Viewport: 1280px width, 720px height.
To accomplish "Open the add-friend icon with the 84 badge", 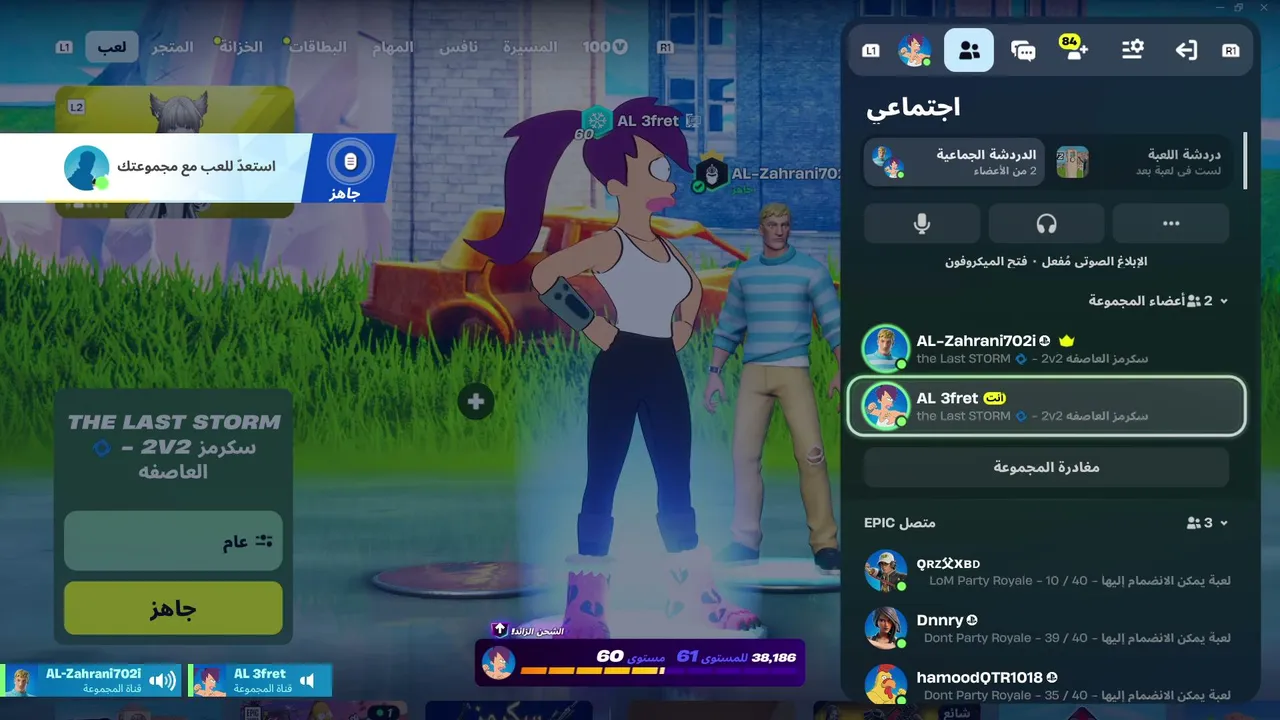I will [1075, 49].
